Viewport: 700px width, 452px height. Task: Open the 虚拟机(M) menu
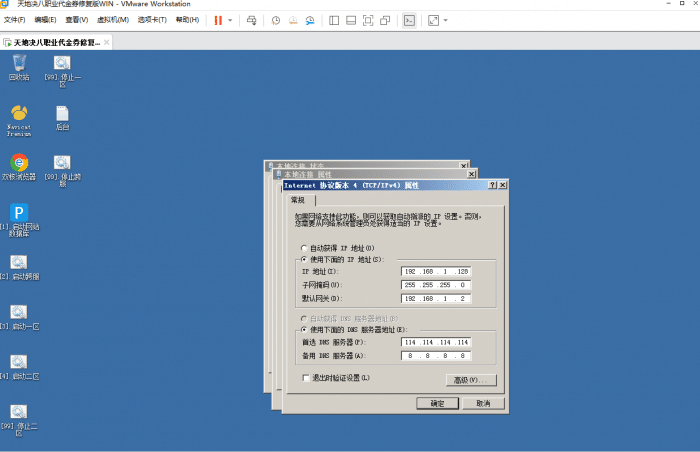click(112, 20)
